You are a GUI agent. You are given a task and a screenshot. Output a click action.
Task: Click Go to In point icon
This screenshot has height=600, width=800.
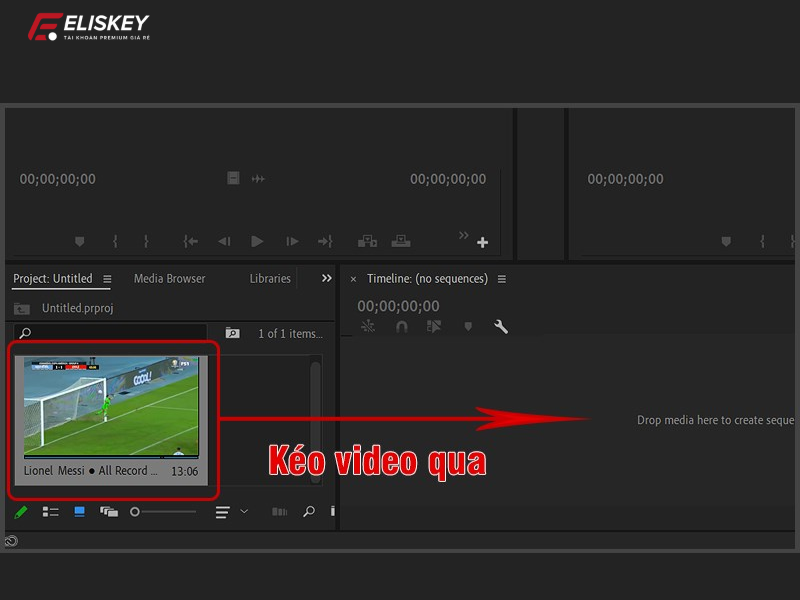(190, 241)
